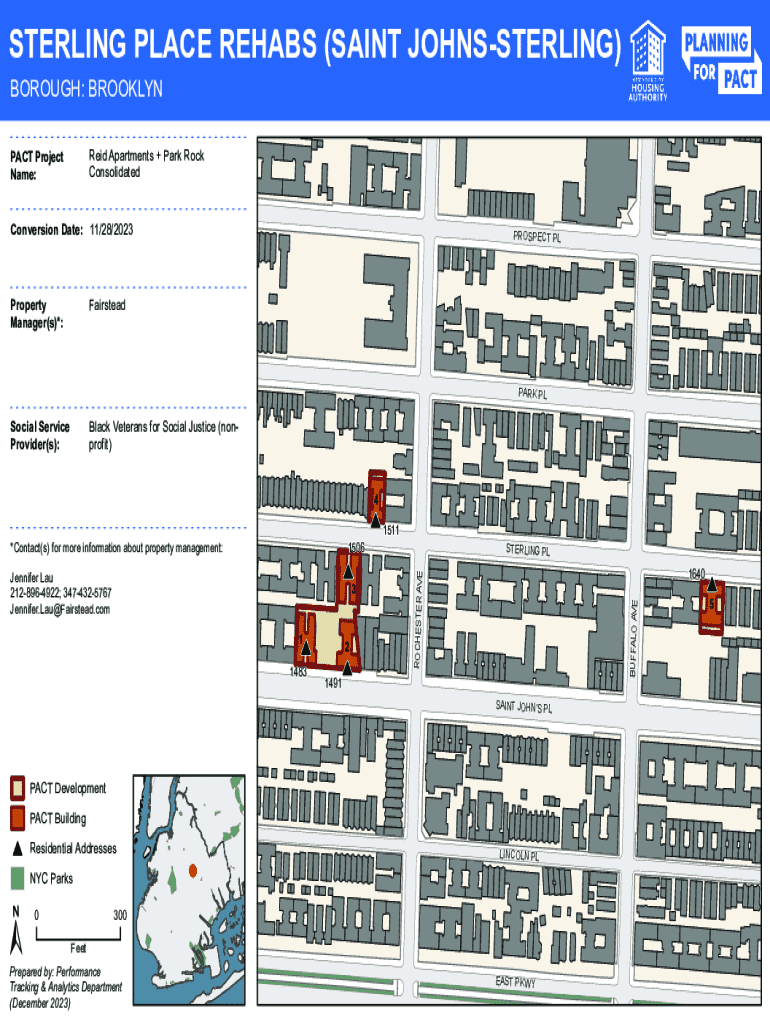
Task: Click the north arrow compass icon
Action: (x=17, y=932)
